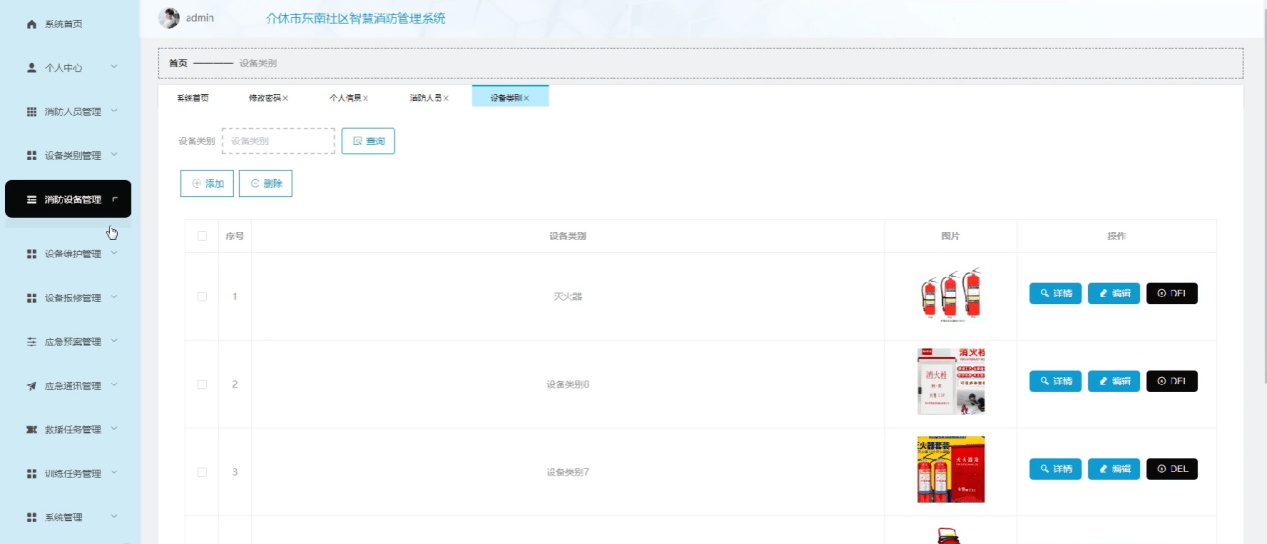This screenshot has width=1267, height=544.
Task: Click the cell text 设备类别7
Action: pos(567,472)
